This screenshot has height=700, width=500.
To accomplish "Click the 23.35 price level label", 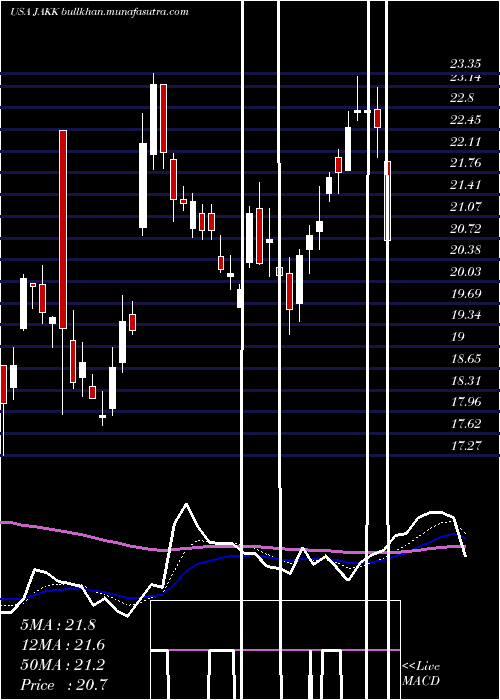I will coord(465,66).
